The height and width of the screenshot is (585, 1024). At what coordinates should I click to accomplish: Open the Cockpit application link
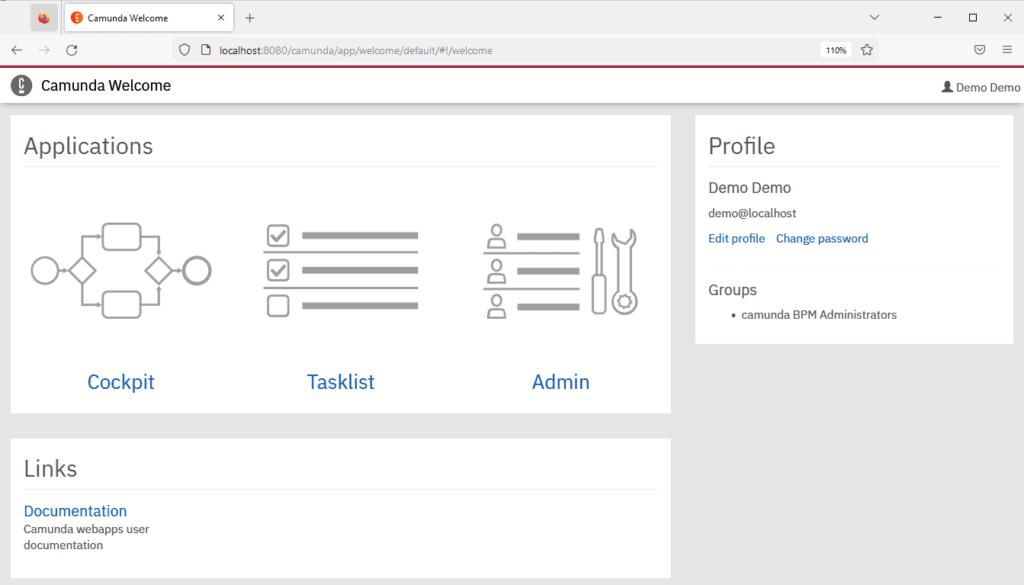click(x=121, y=382)
